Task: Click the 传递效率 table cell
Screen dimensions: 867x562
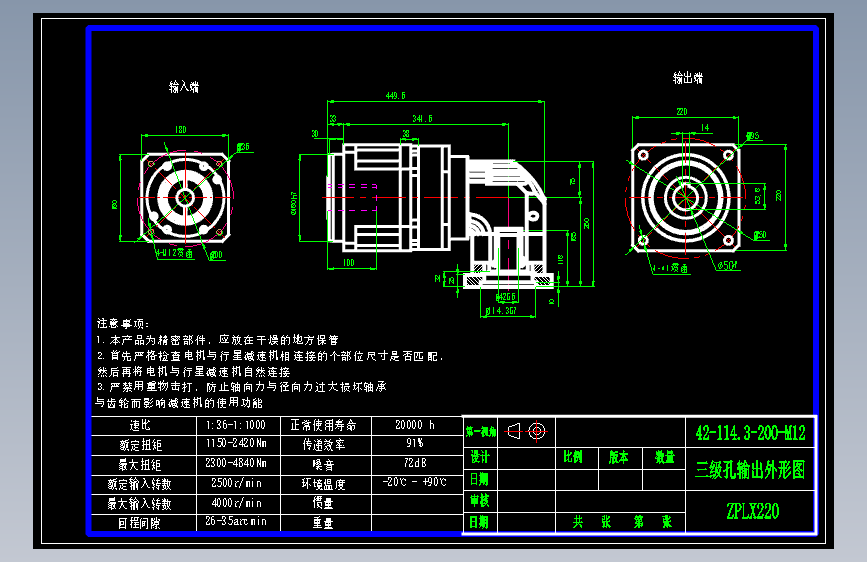Action: (326, 445)
